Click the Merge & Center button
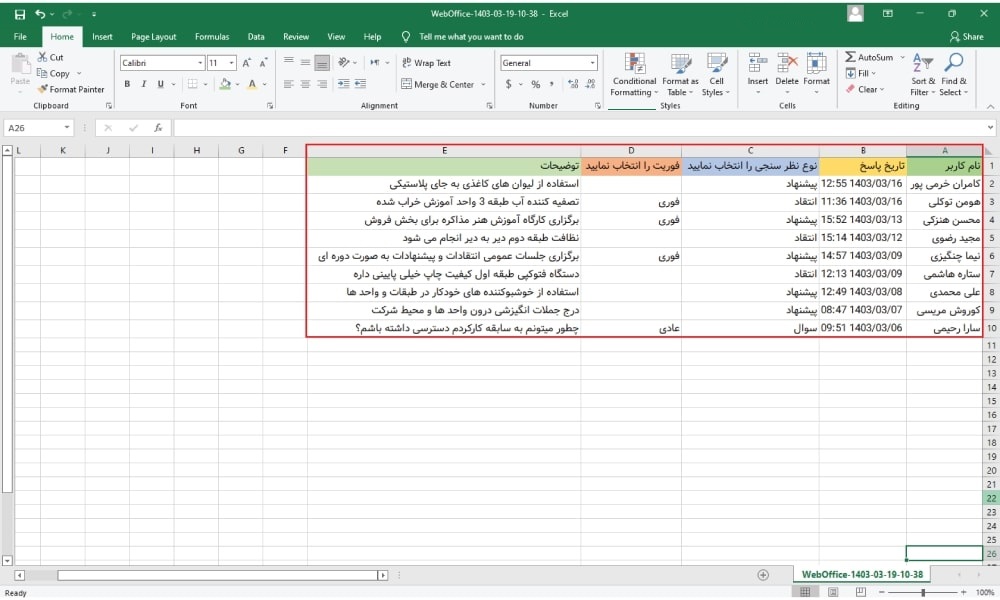Viewport: 1000px width, 600px height. tap(442, 84)
